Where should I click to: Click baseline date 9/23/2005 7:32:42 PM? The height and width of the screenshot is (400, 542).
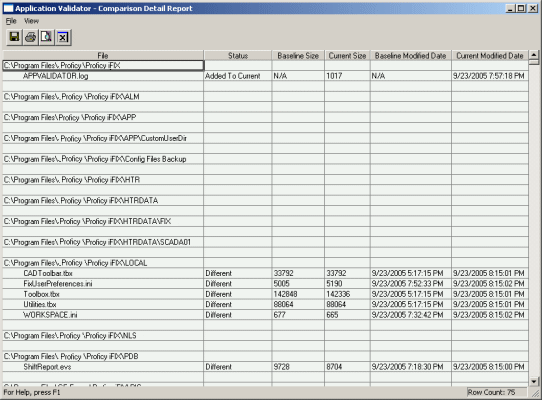(411, 315)
